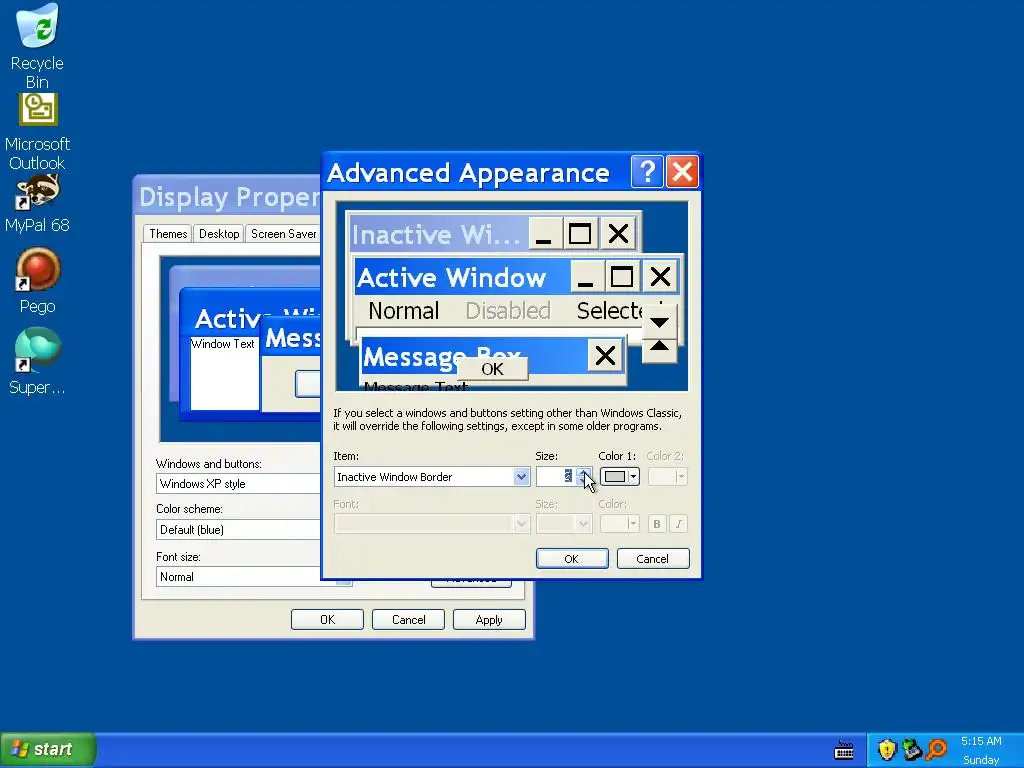Switch to the Desktop tab
The height and width of the screenshot is (768, 1024).
pyautogui.click(x=219, y=234)
